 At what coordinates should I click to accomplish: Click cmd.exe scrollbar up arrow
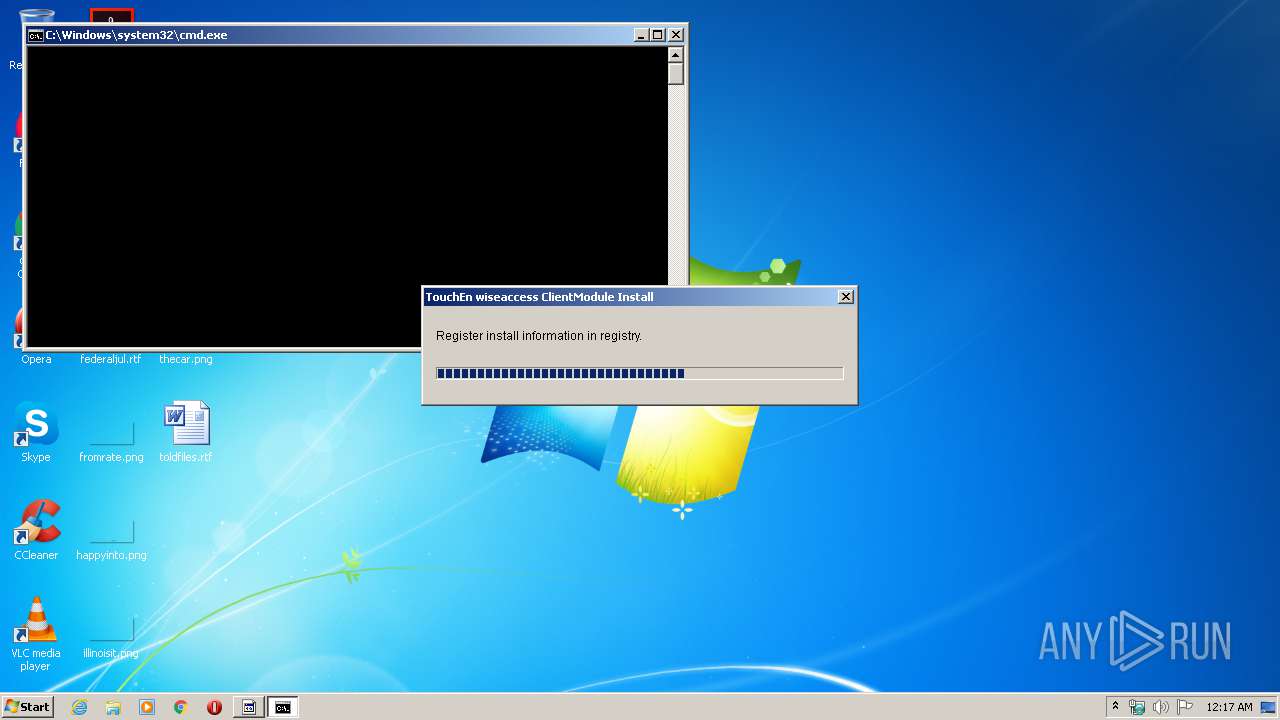coord(676,55)
